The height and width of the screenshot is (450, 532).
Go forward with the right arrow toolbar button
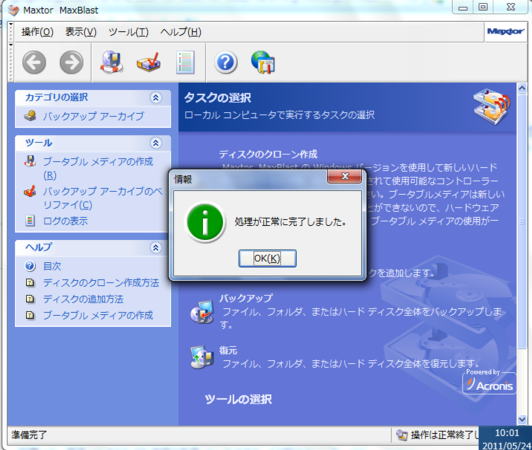pos(71,62)
